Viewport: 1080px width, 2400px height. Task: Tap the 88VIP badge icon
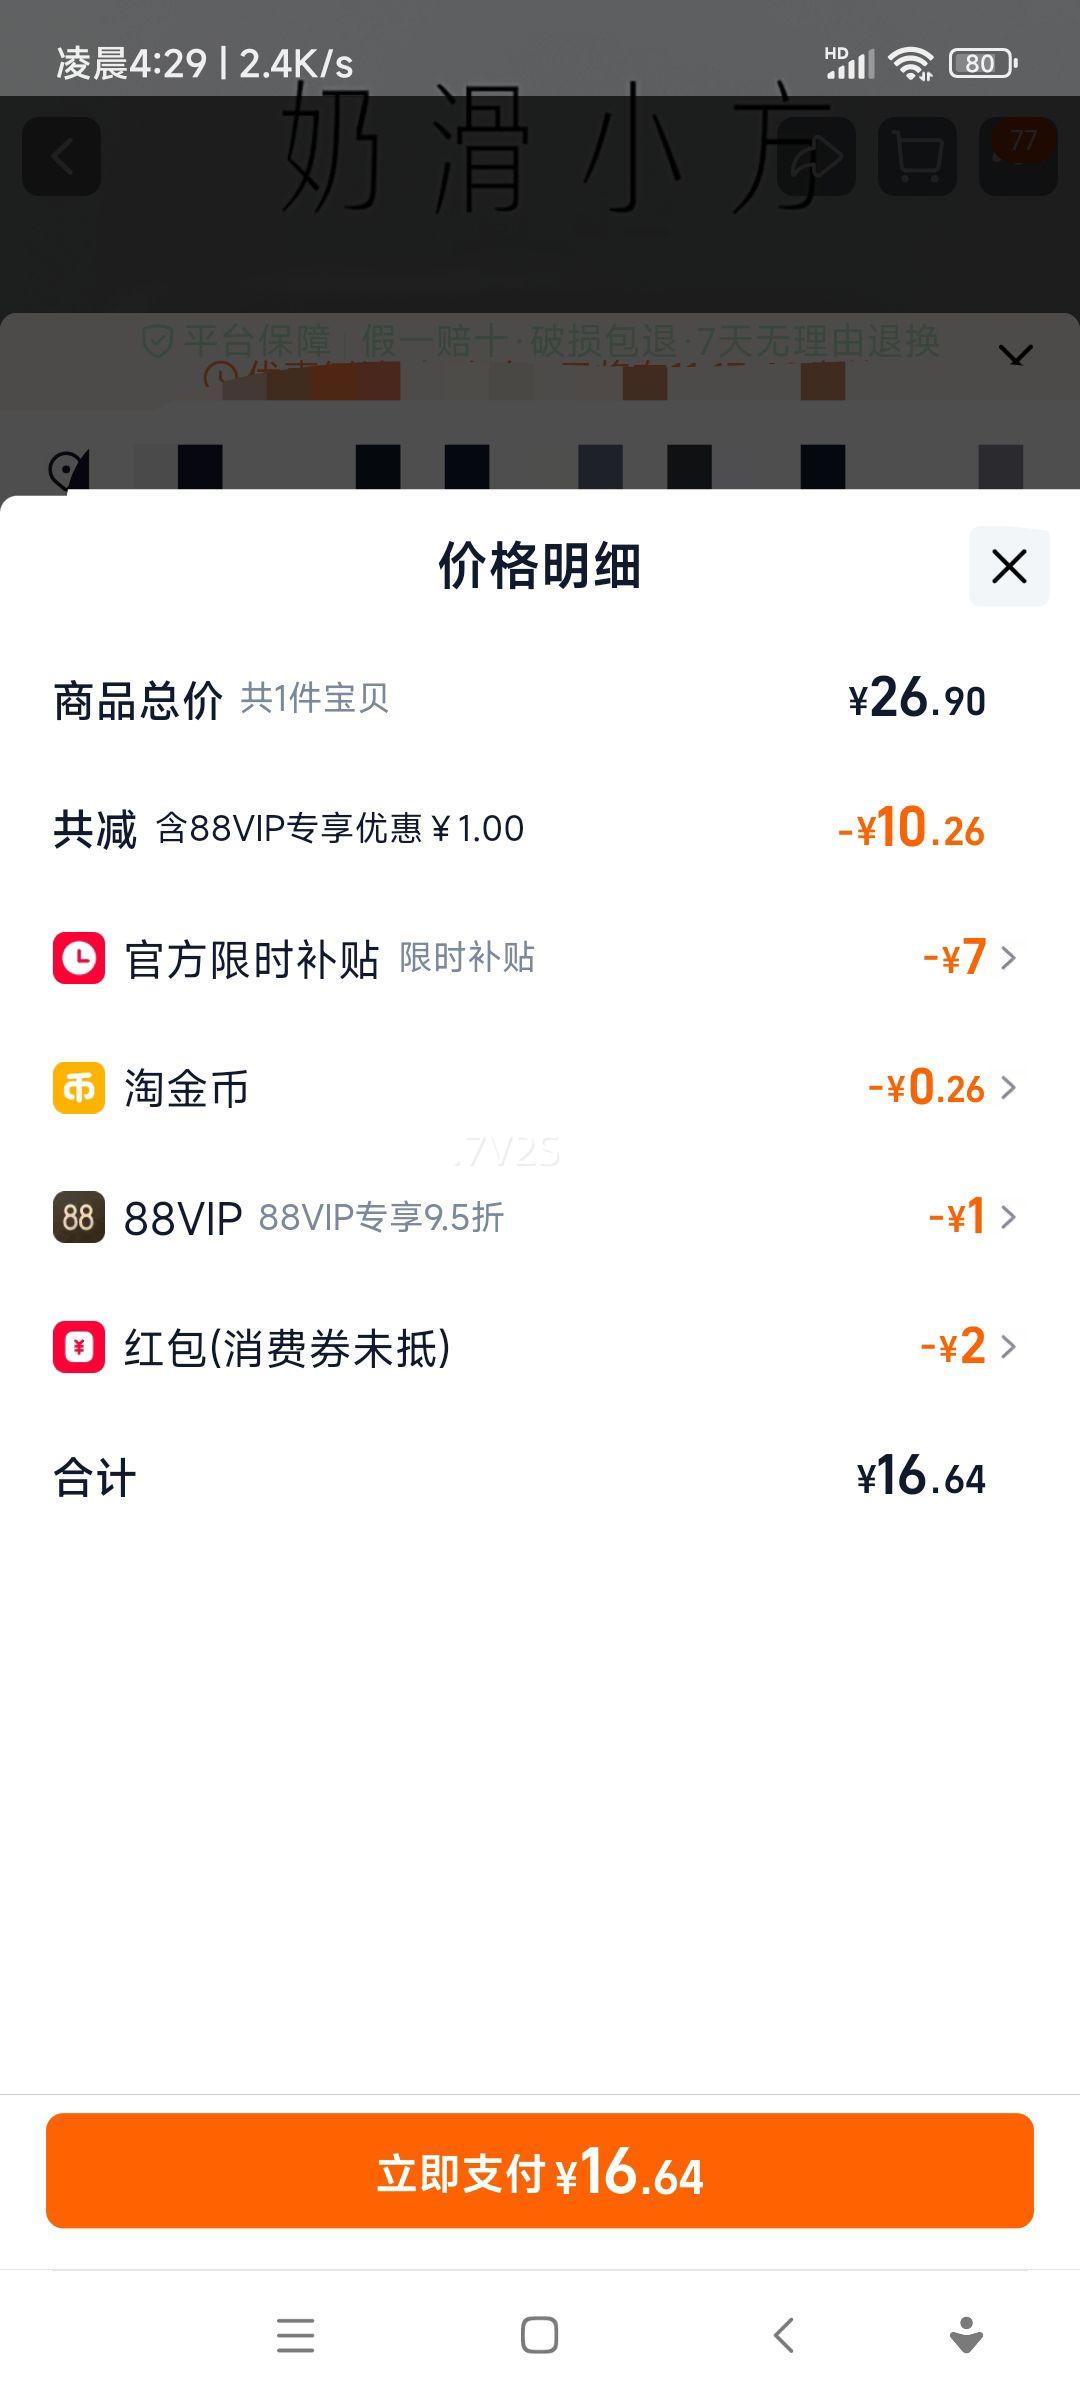79,1217
